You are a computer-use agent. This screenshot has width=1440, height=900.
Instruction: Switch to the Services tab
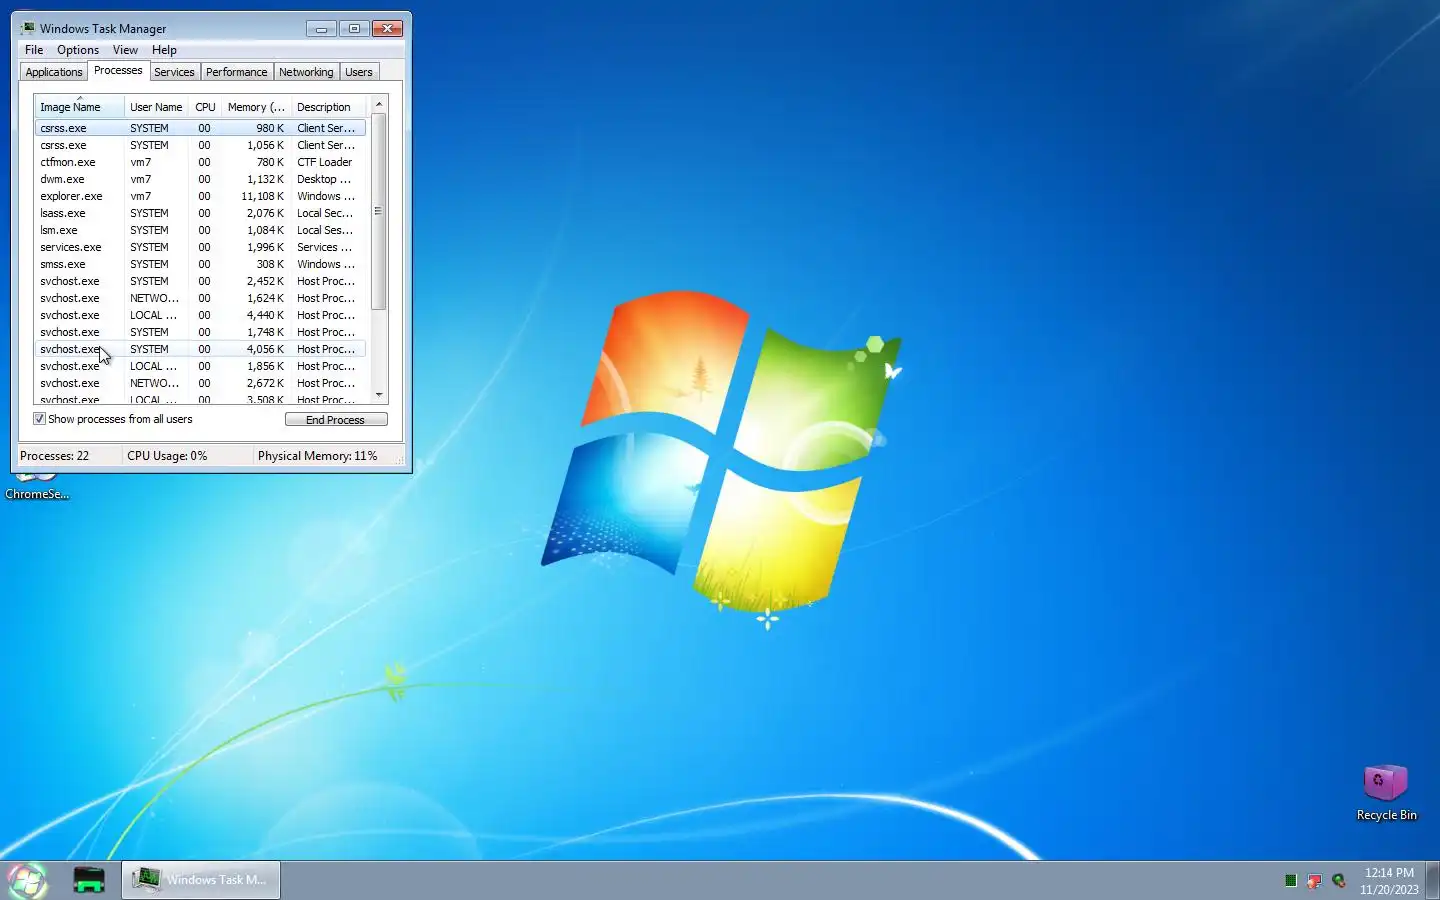click(174, 72)
